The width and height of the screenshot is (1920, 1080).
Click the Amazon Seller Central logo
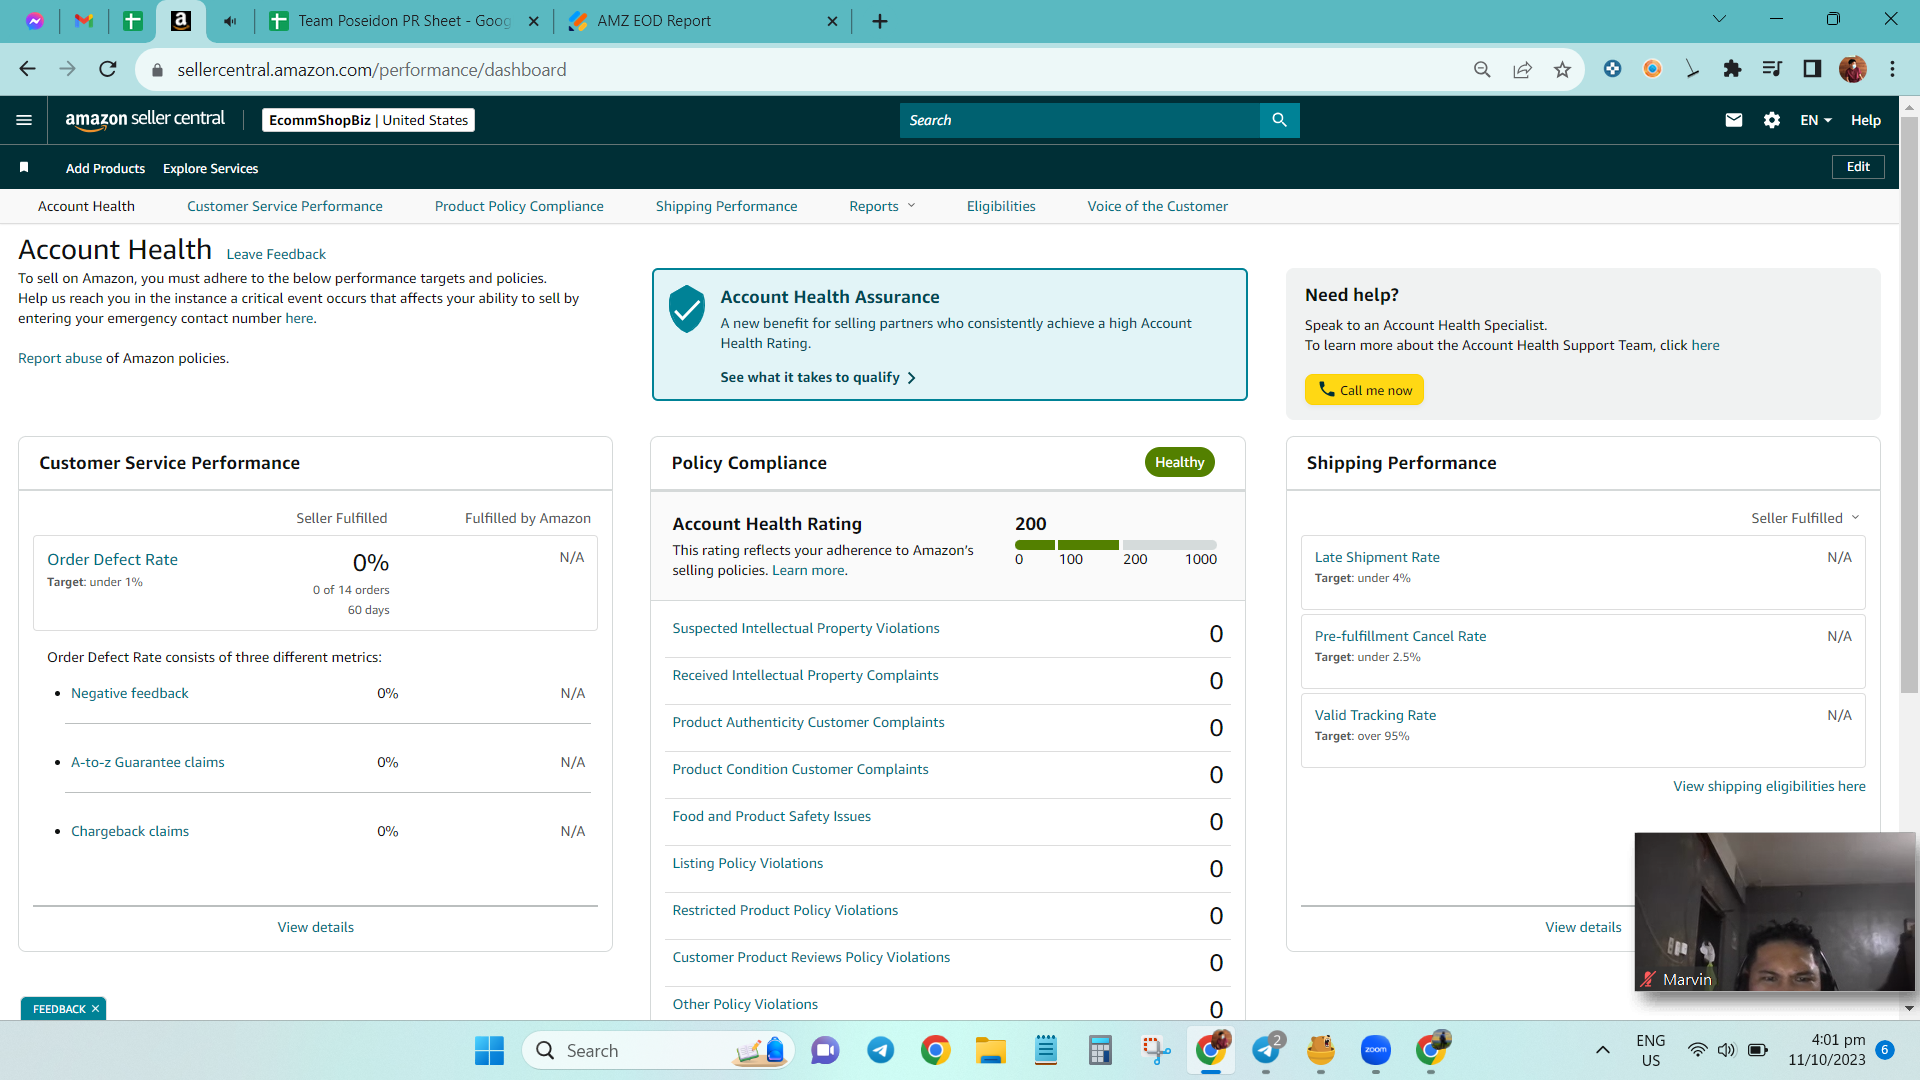point(145,119)
